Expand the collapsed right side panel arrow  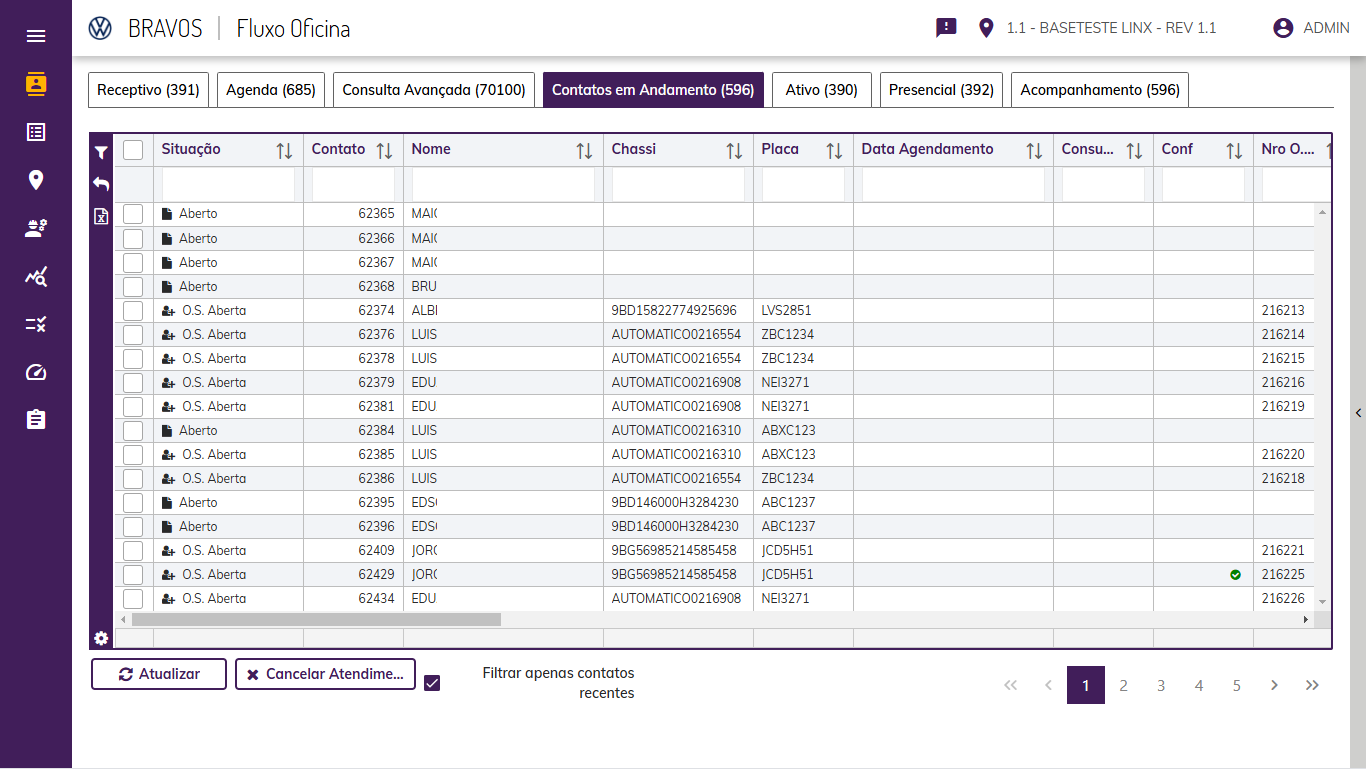pyautogui.click(x=1358, y=413)
